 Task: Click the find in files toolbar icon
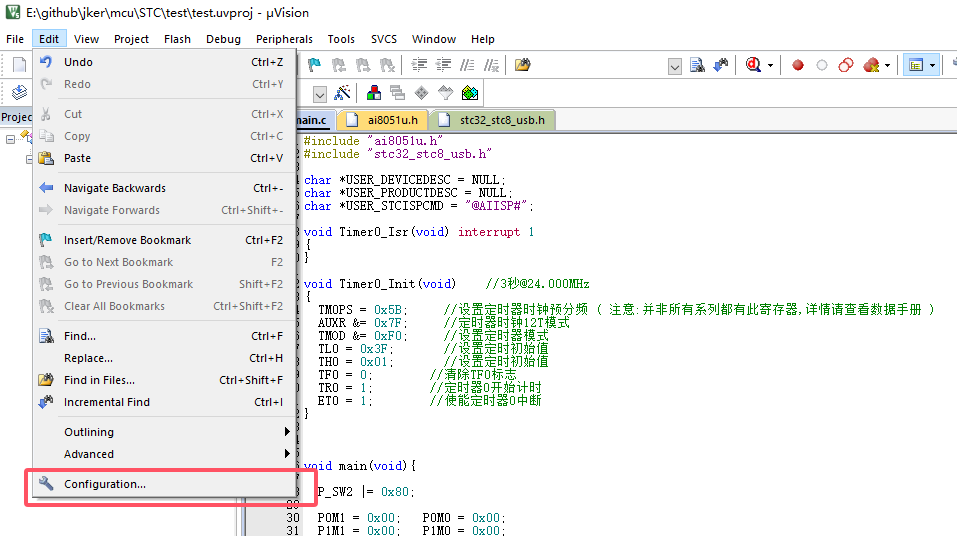(522, 65)
